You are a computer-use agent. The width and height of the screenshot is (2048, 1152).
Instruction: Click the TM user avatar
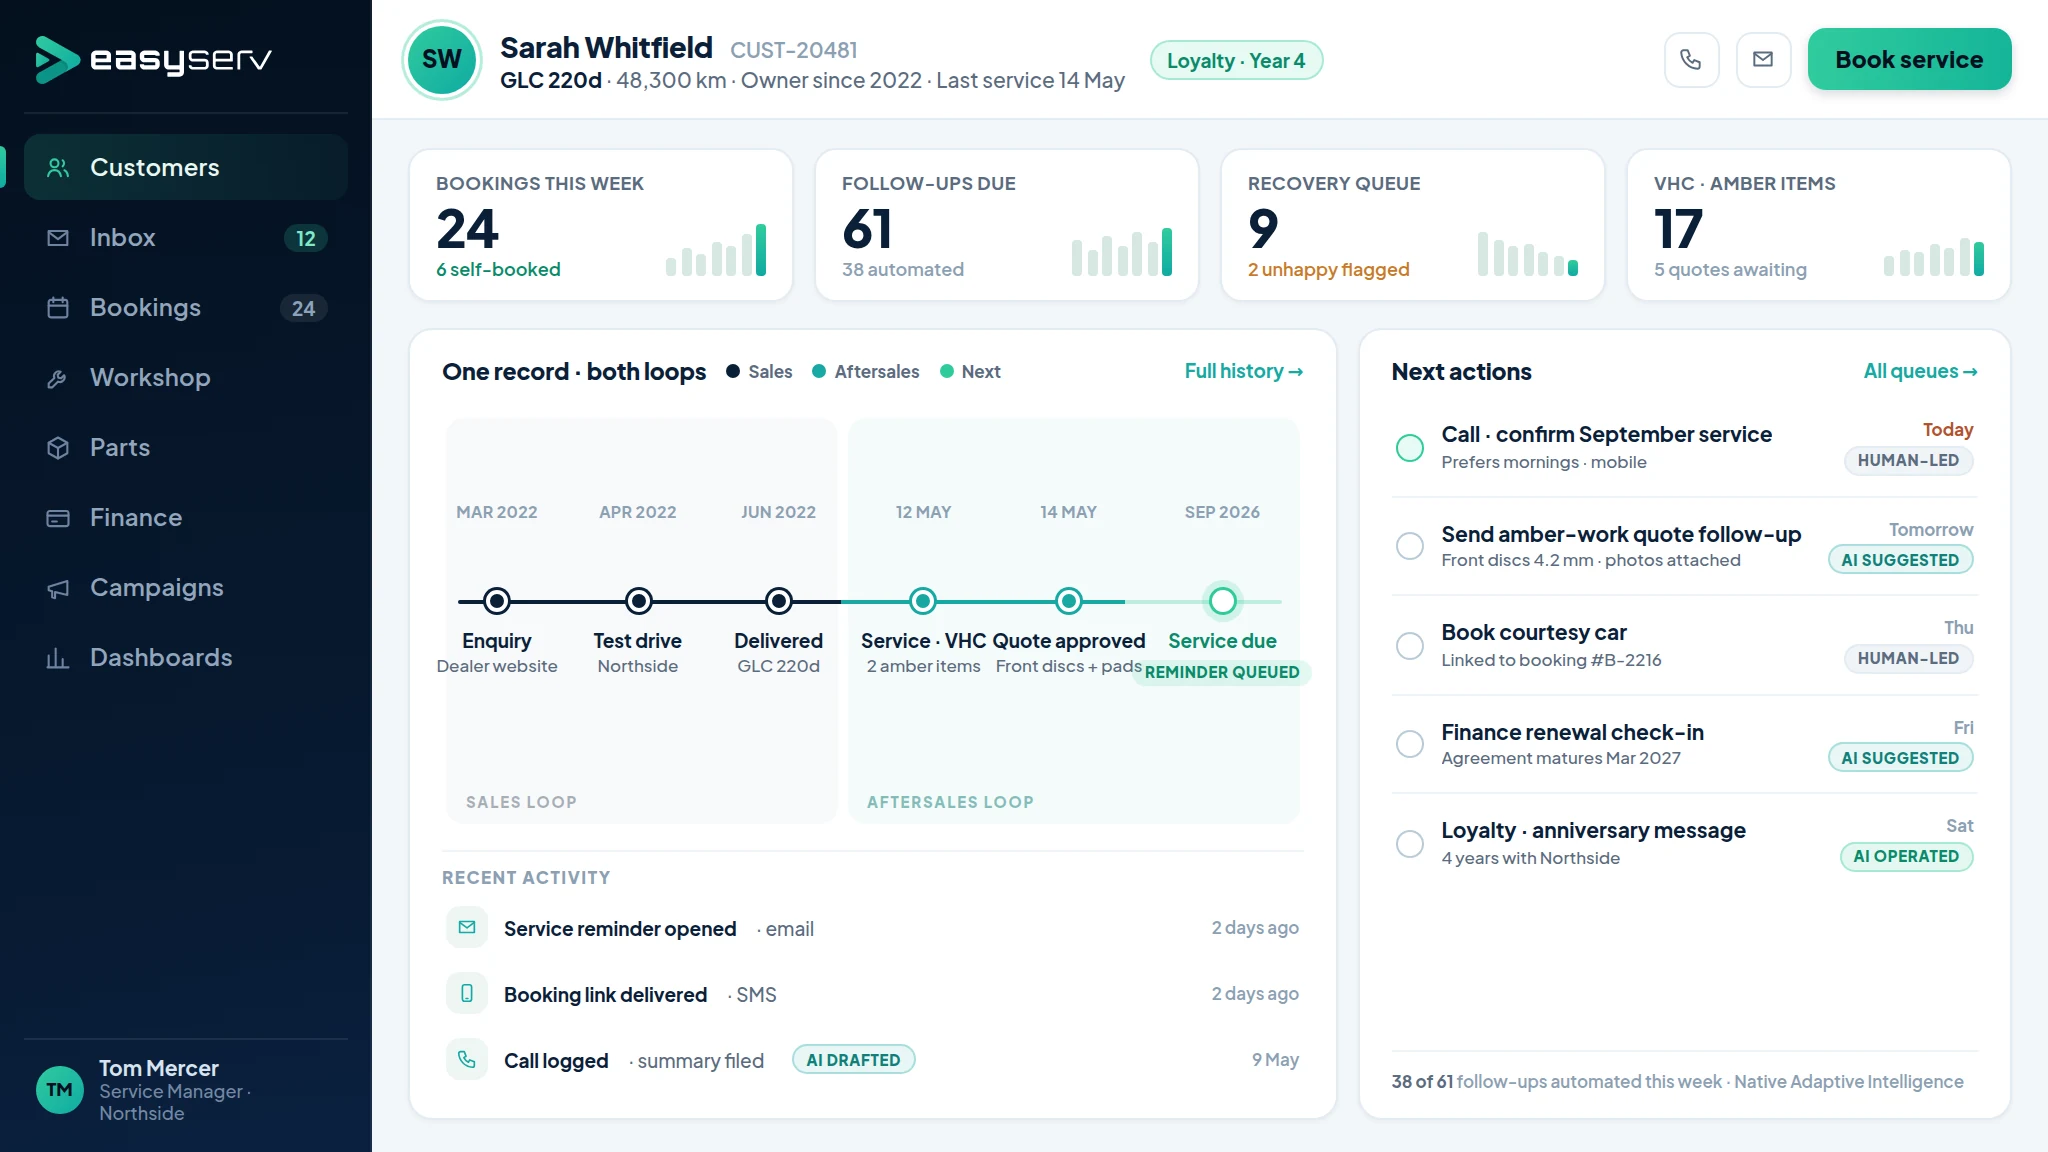[60, 1090]
